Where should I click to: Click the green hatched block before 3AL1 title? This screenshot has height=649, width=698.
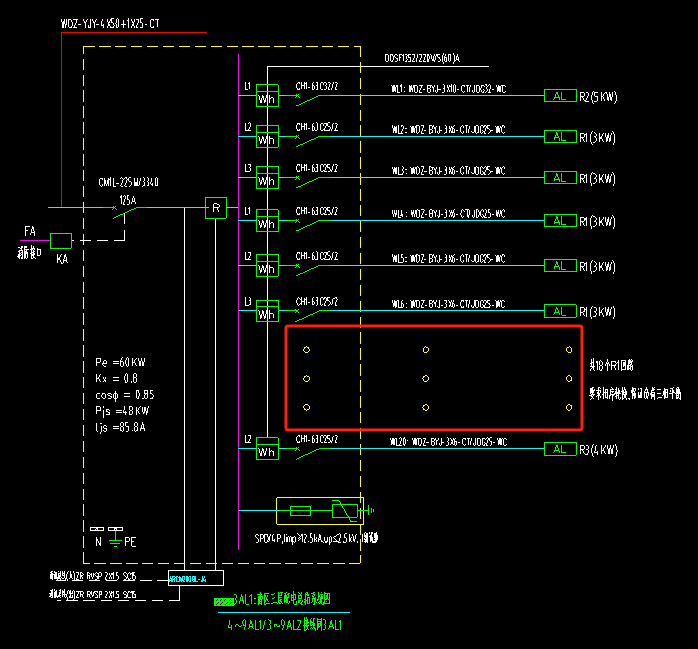223,602
